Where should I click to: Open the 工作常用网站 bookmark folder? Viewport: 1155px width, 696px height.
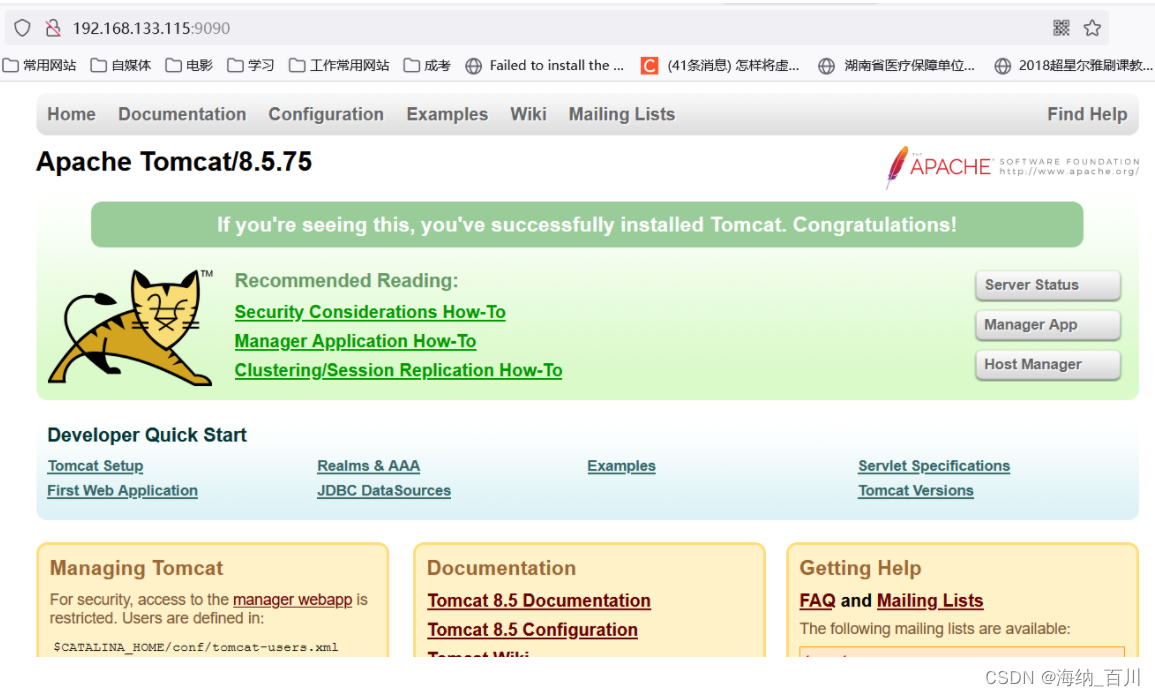[x=340, y=66]
